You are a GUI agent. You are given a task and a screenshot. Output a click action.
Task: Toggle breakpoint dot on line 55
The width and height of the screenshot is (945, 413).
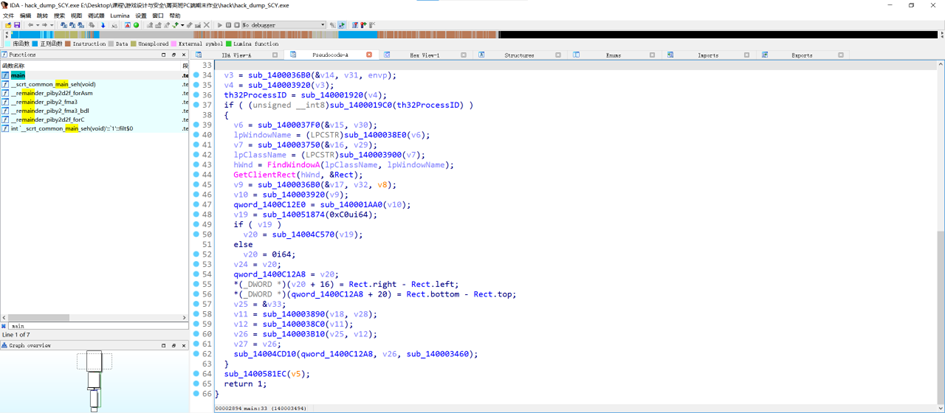point(196,284)
